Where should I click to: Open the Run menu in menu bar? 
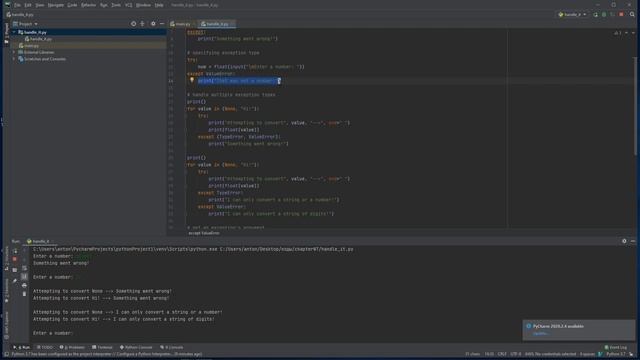point(104,5)
